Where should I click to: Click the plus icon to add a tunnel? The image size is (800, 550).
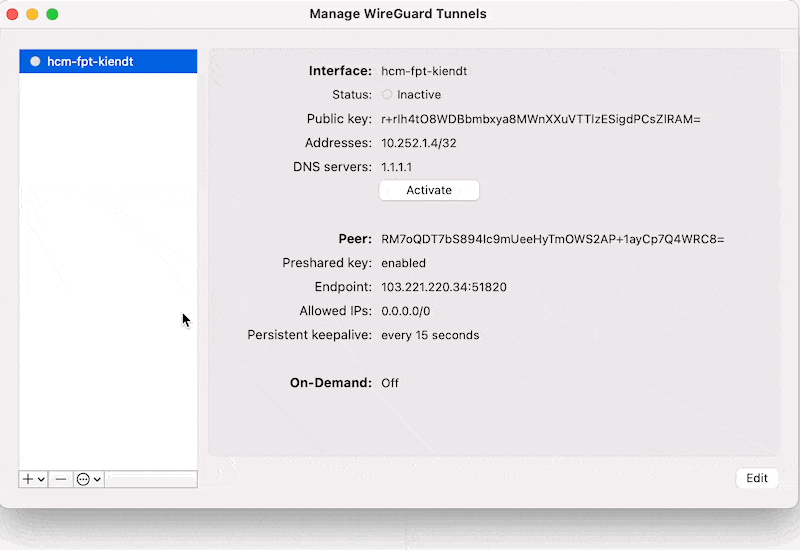(x=28, y=479)
